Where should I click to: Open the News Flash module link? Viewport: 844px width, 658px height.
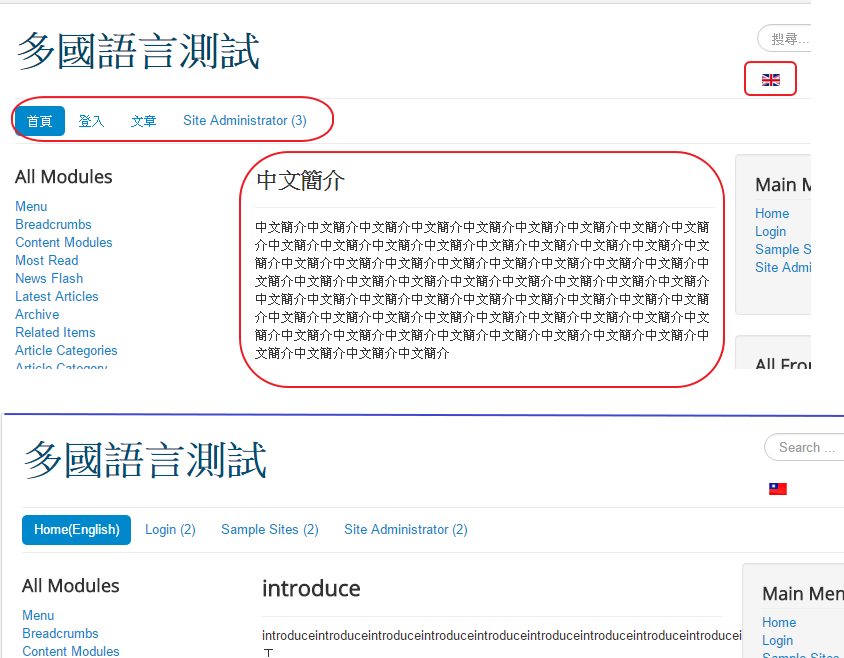click(49, 278)
